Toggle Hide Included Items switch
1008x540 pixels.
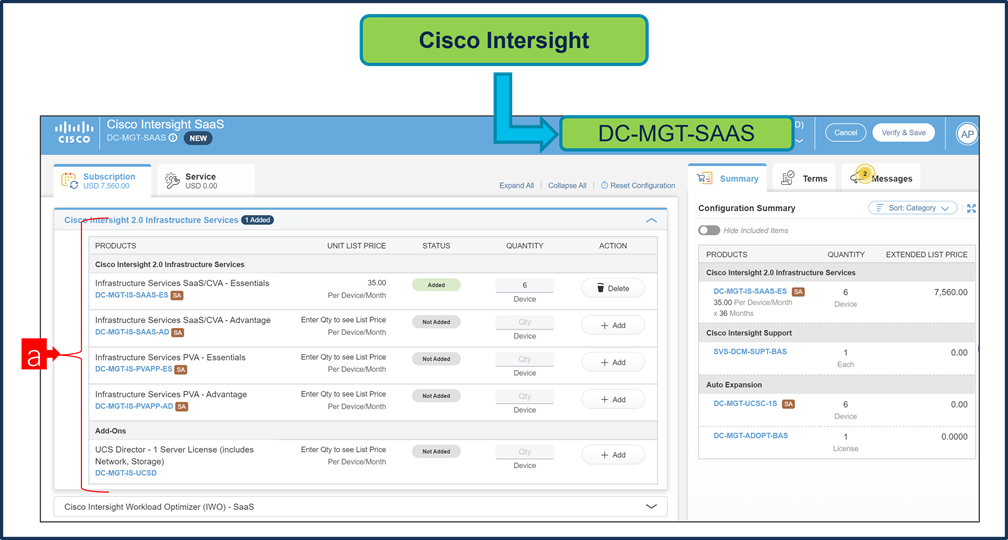click(709, 230)
